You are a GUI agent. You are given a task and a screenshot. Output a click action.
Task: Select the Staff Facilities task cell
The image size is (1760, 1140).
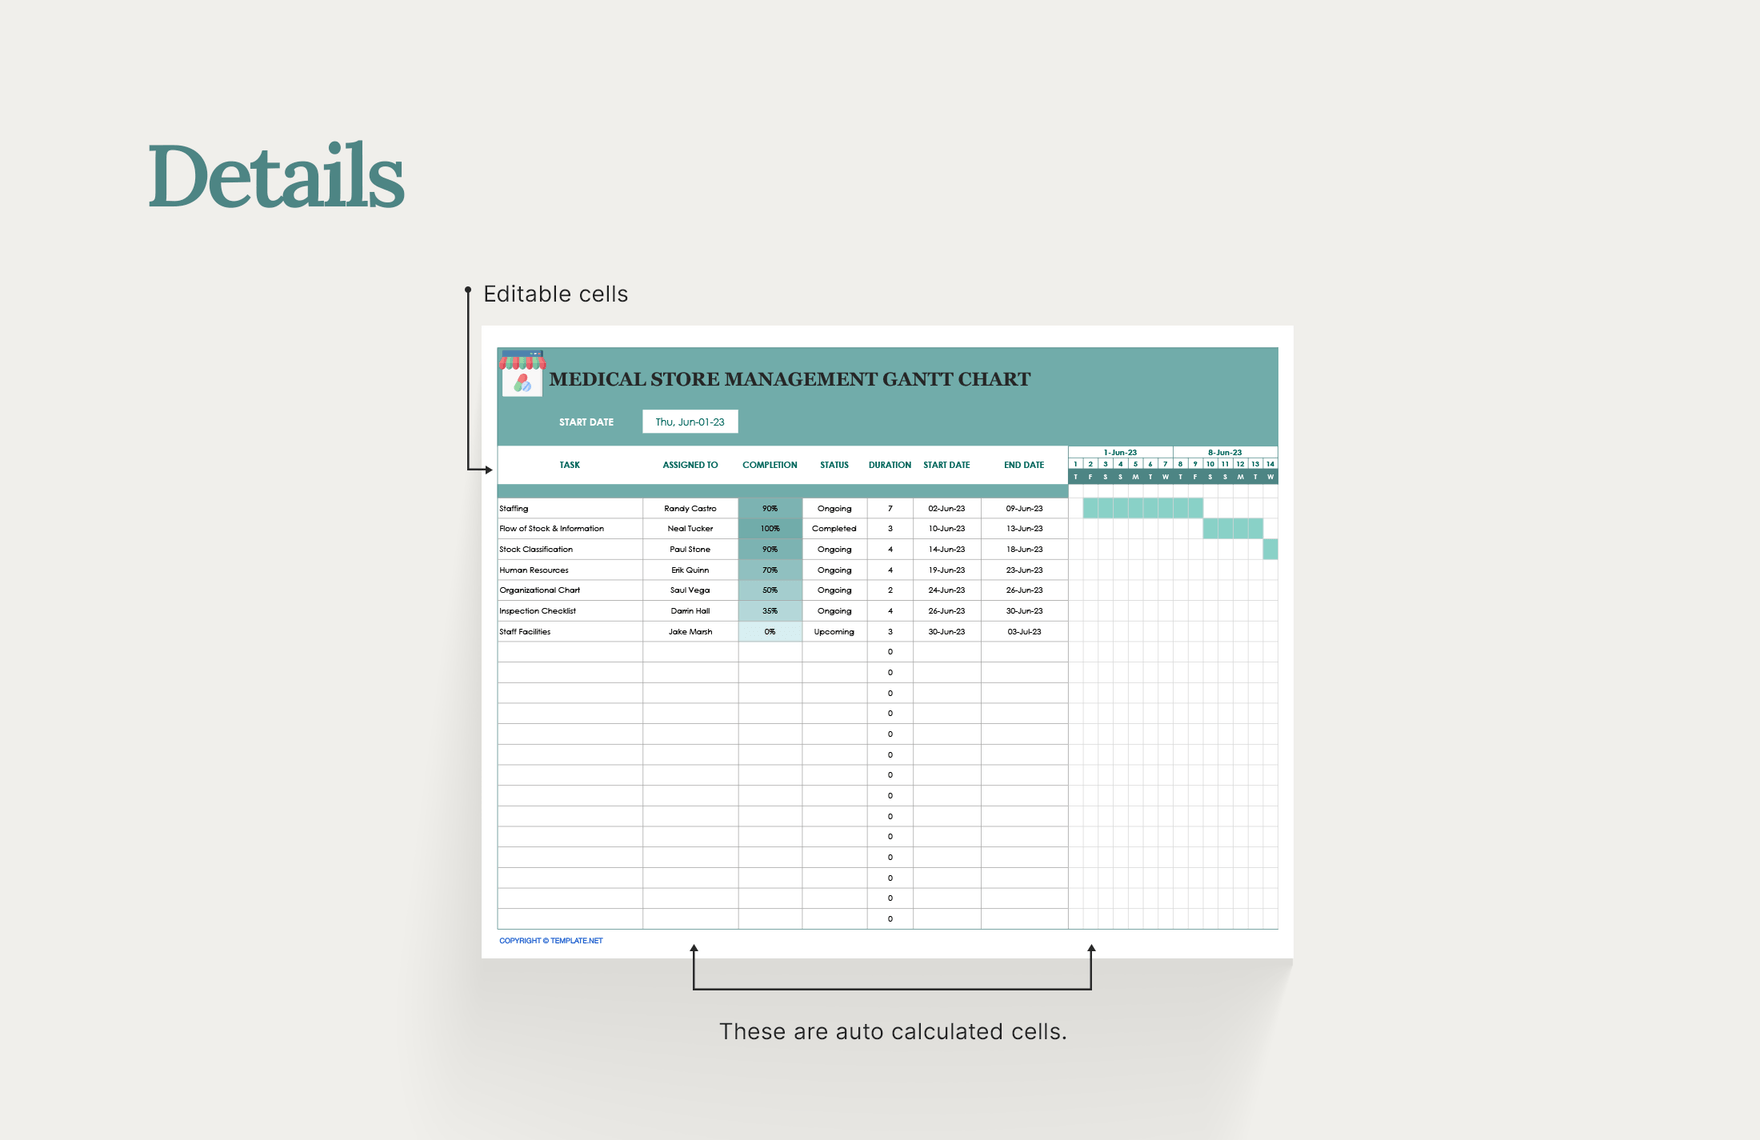click(570, 632)
